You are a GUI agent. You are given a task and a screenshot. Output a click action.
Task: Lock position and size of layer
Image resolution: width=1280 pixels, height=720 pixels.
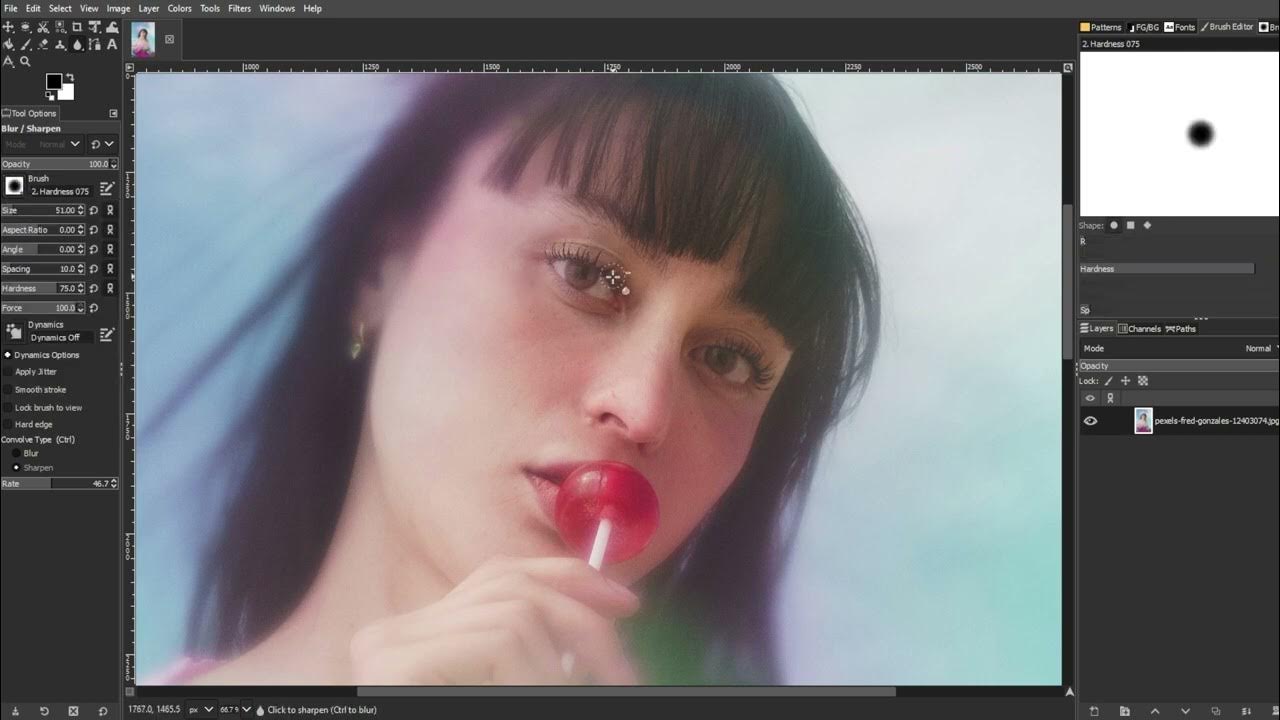coord(1125,381)
